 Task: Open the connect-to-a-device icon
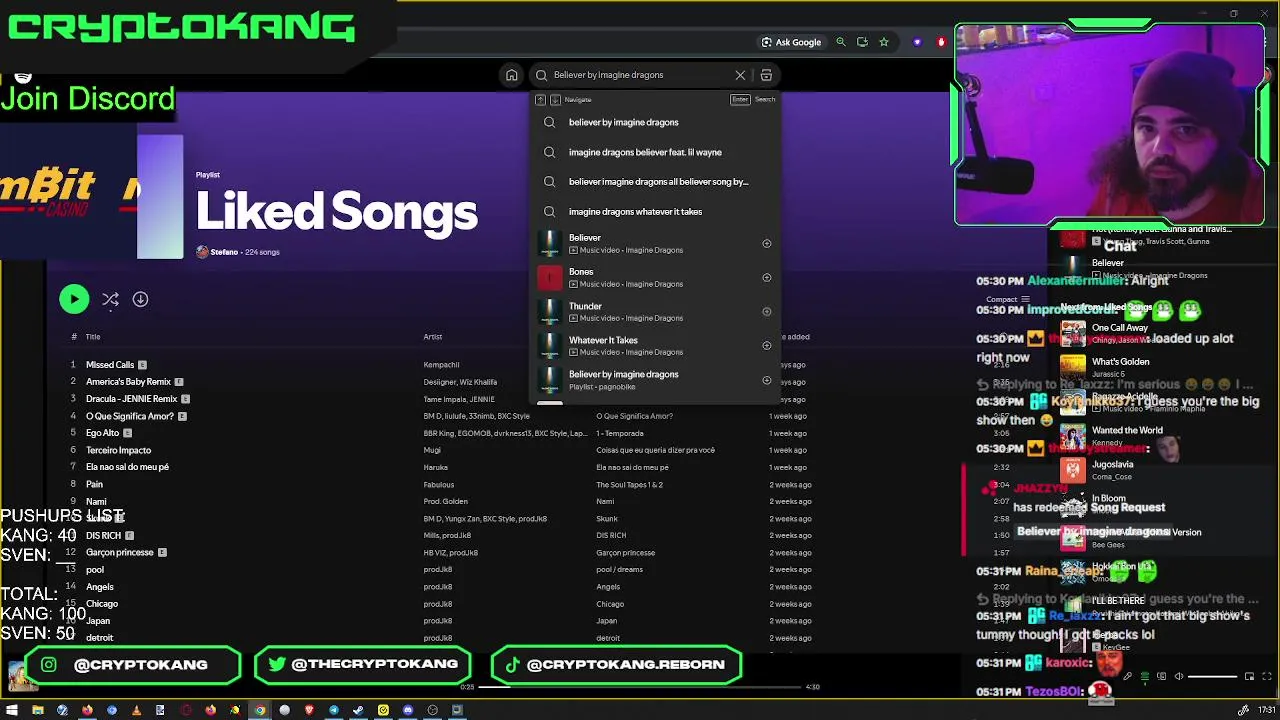click(x=1161, y=677)
